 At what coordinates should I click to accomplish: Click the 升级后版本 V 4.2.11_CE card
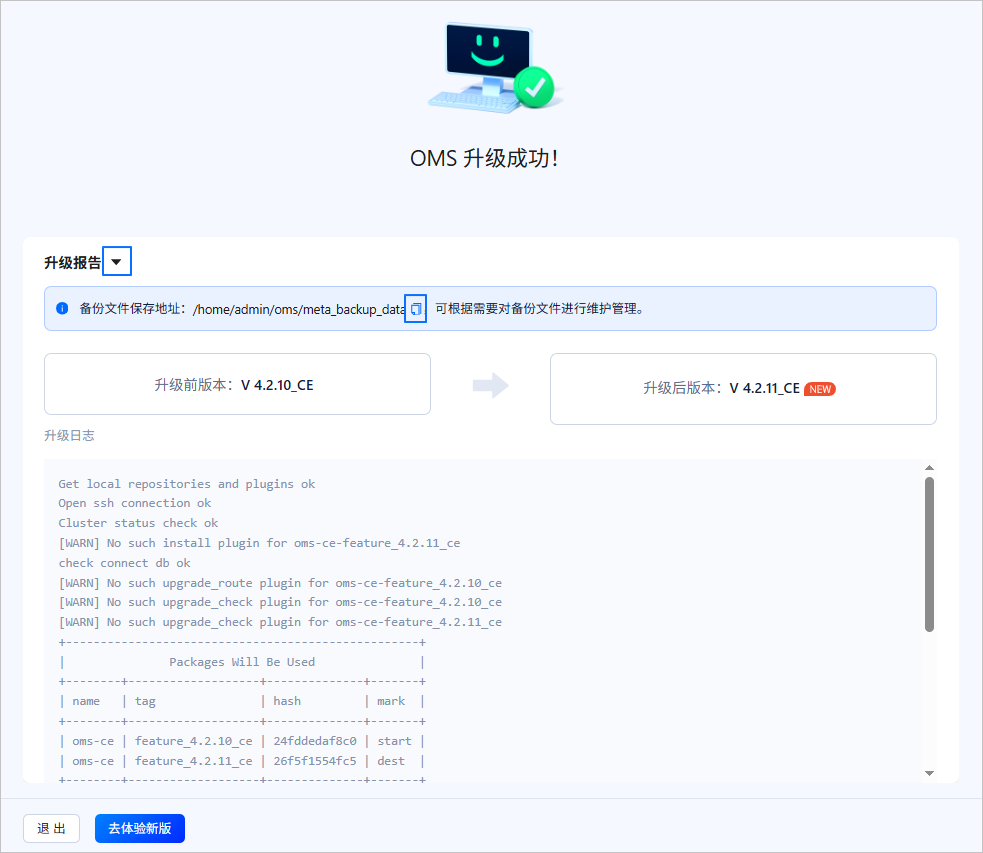[x=743, y=389]
